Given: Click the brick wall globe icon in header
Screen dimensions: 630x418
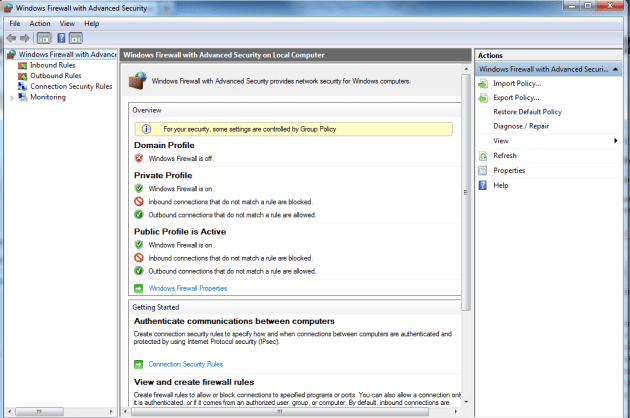Looking at the screenshot, I should [138, 81].
